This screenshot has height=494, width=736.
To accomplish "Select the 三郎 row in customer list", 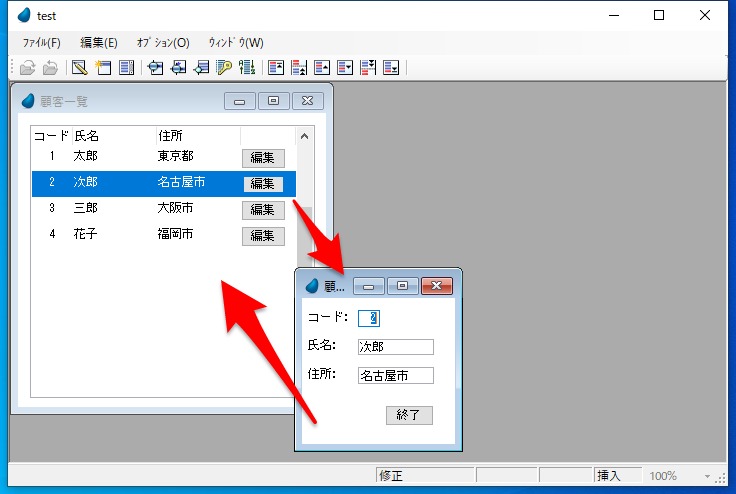I will point(130,209).
